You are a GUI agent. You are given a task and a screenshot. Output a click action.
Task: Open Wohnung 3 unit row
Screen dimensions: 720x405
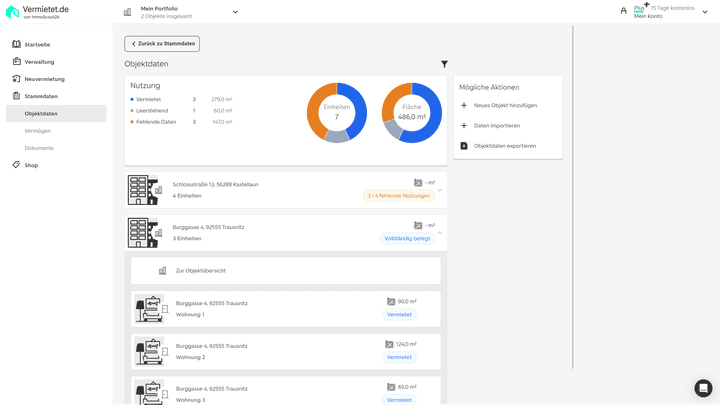[x=286, y=391]
